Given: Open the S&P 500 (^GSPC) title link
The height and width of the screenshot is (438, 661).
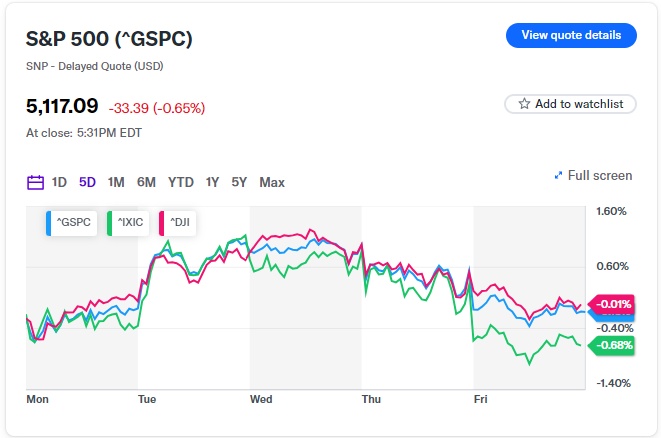Looking at the screenshot, I should (x=109, y=38).
